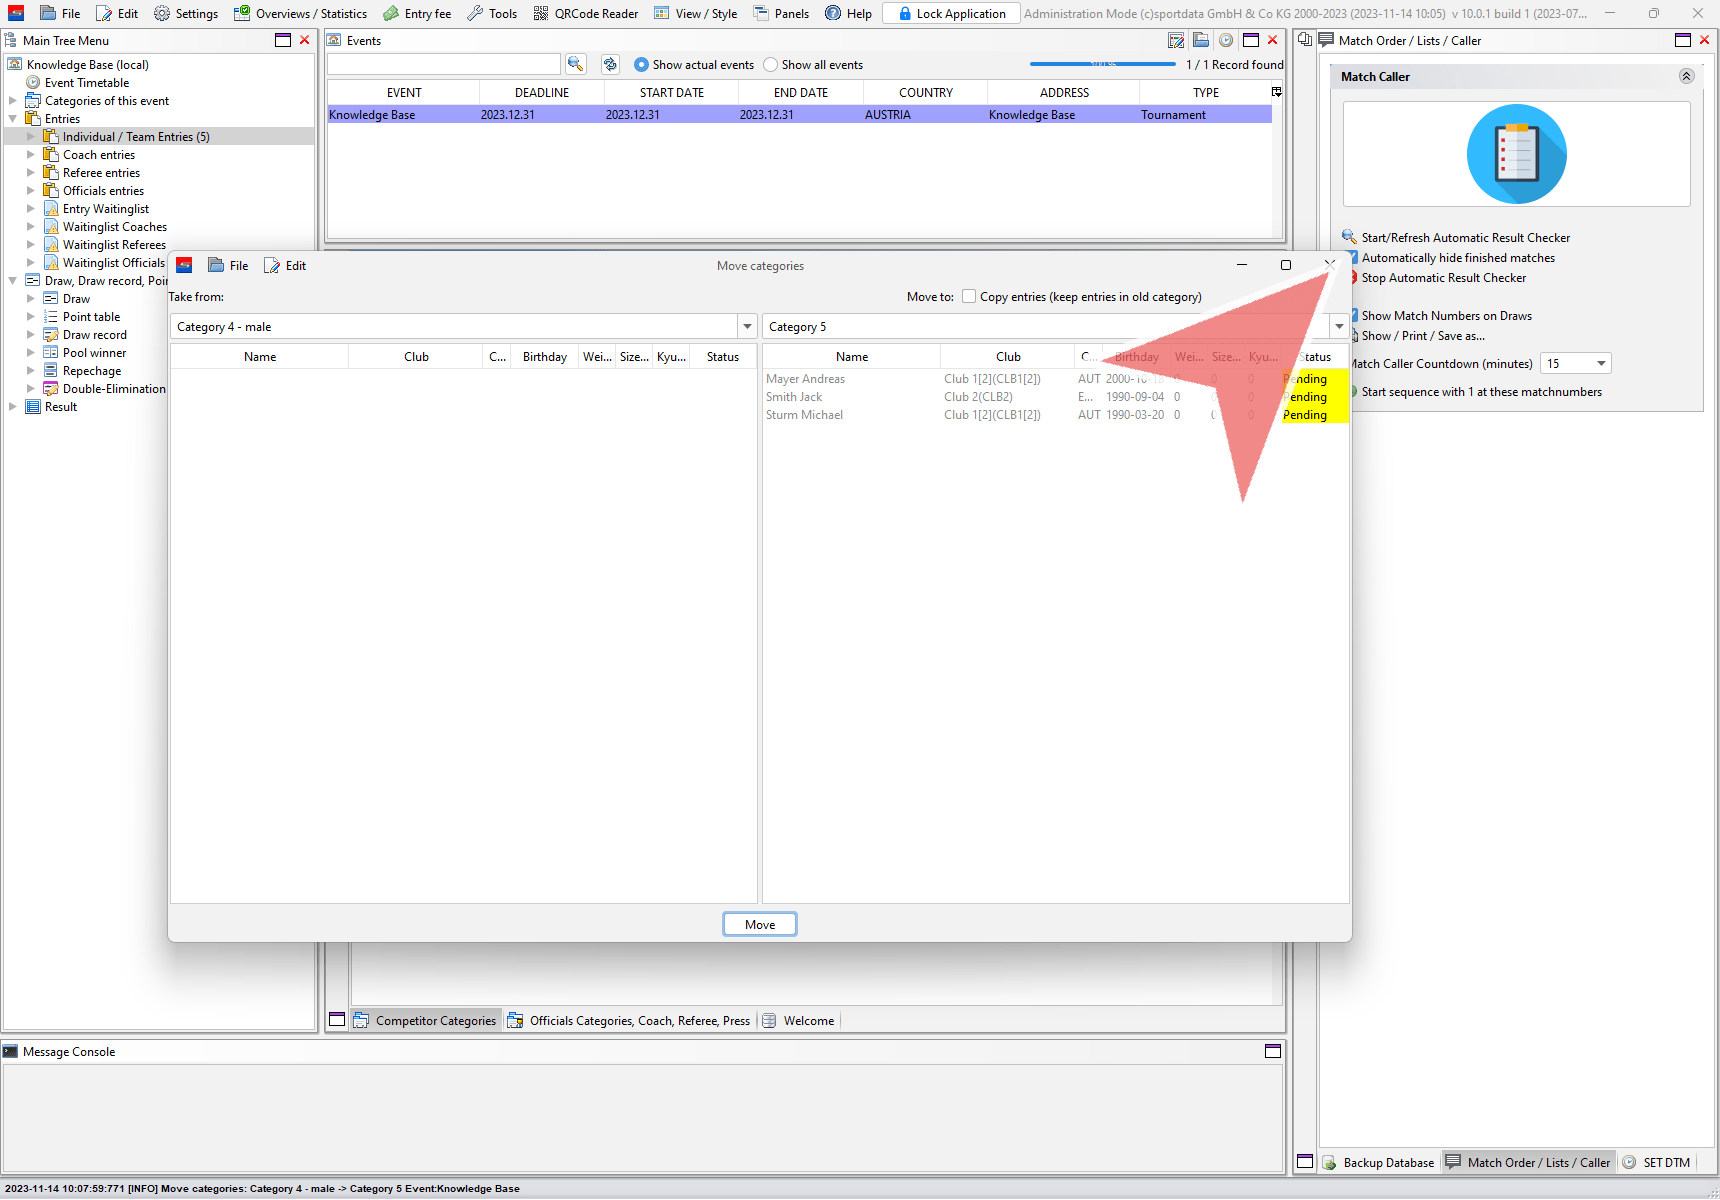Image resolution: width=1720 pixels, height=1200 pixels.
Task: Open the Take from category dropdown
Action: pyautogui.click(x=747, y=327)
